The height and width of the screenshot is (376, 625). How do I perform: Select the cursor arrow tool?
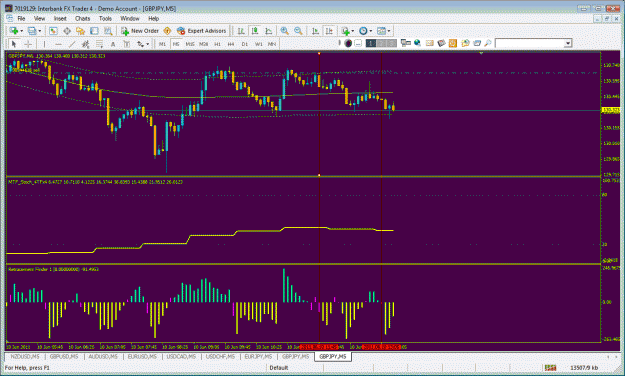point(14,44)
